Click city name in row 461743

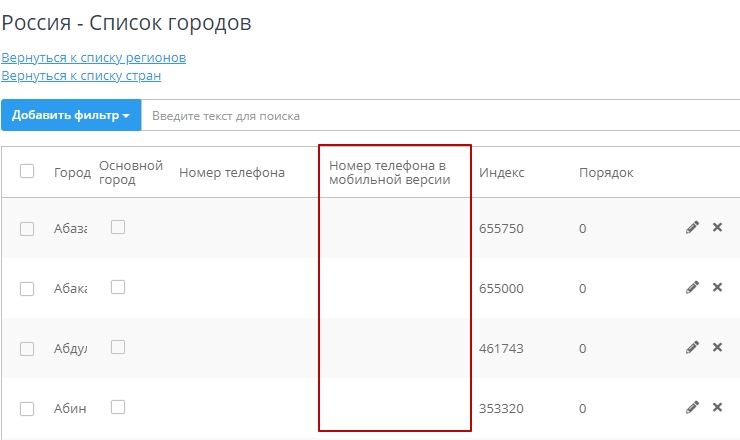(x=70, y=348)
